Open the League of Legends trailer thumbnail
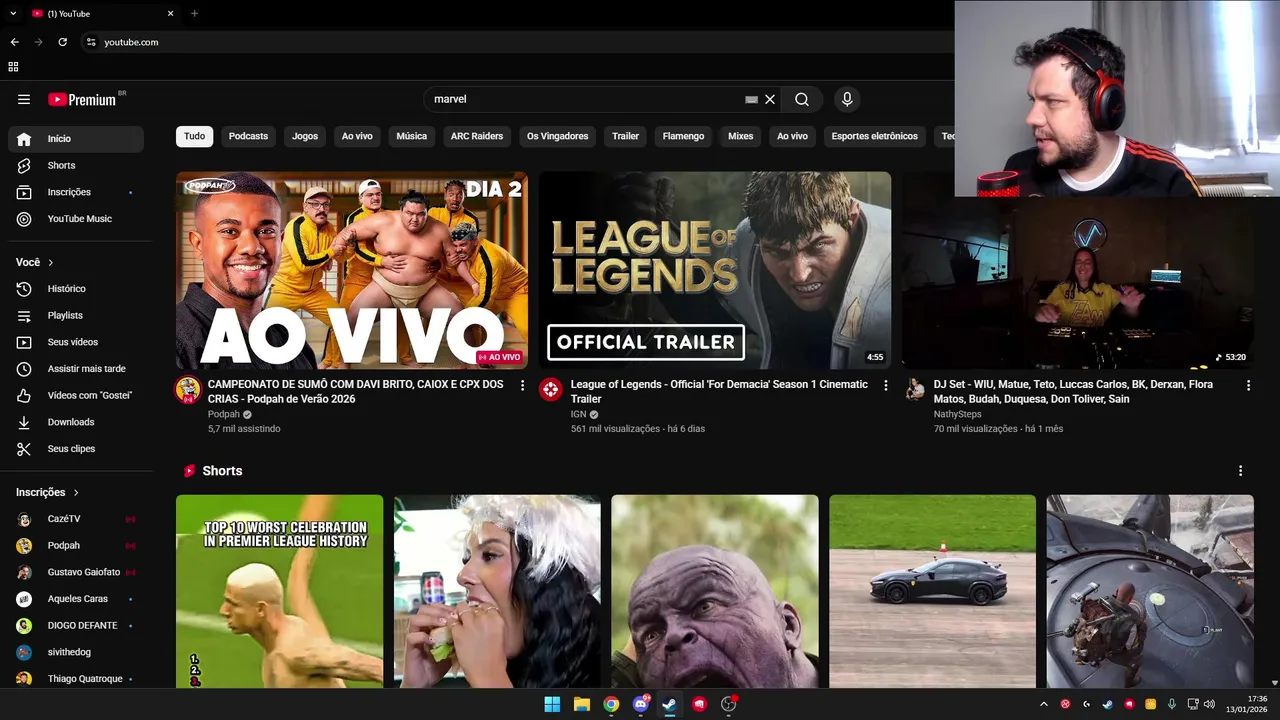 pos(715,270)
